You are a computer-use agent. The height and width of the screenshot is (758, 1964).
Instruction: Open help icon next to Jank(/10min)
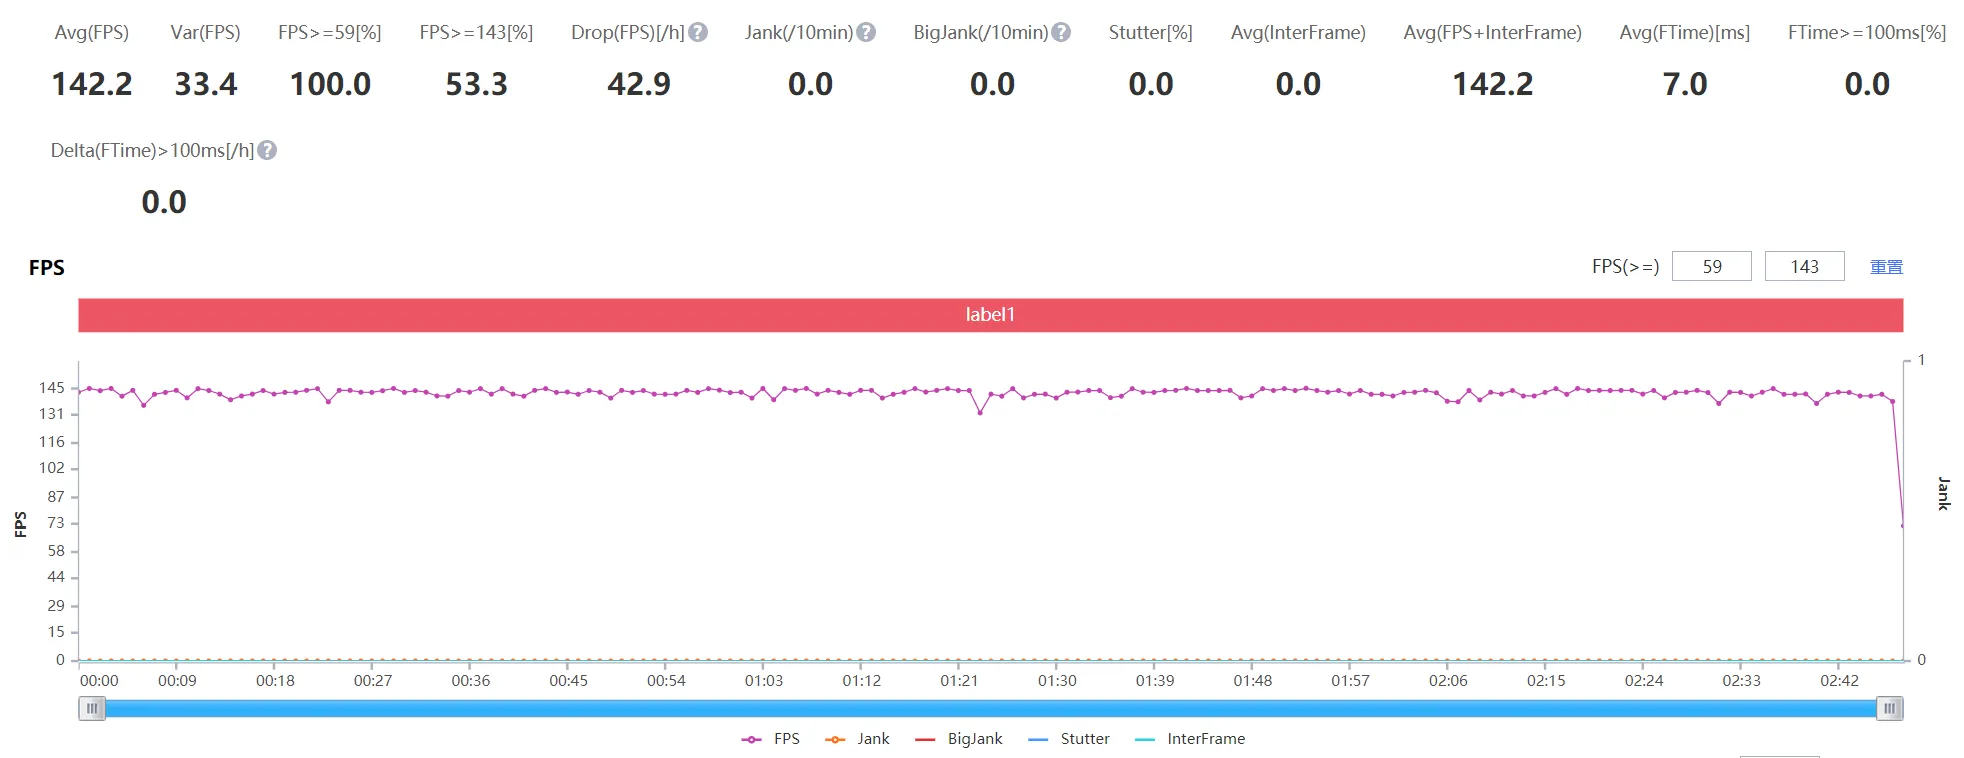866,32
